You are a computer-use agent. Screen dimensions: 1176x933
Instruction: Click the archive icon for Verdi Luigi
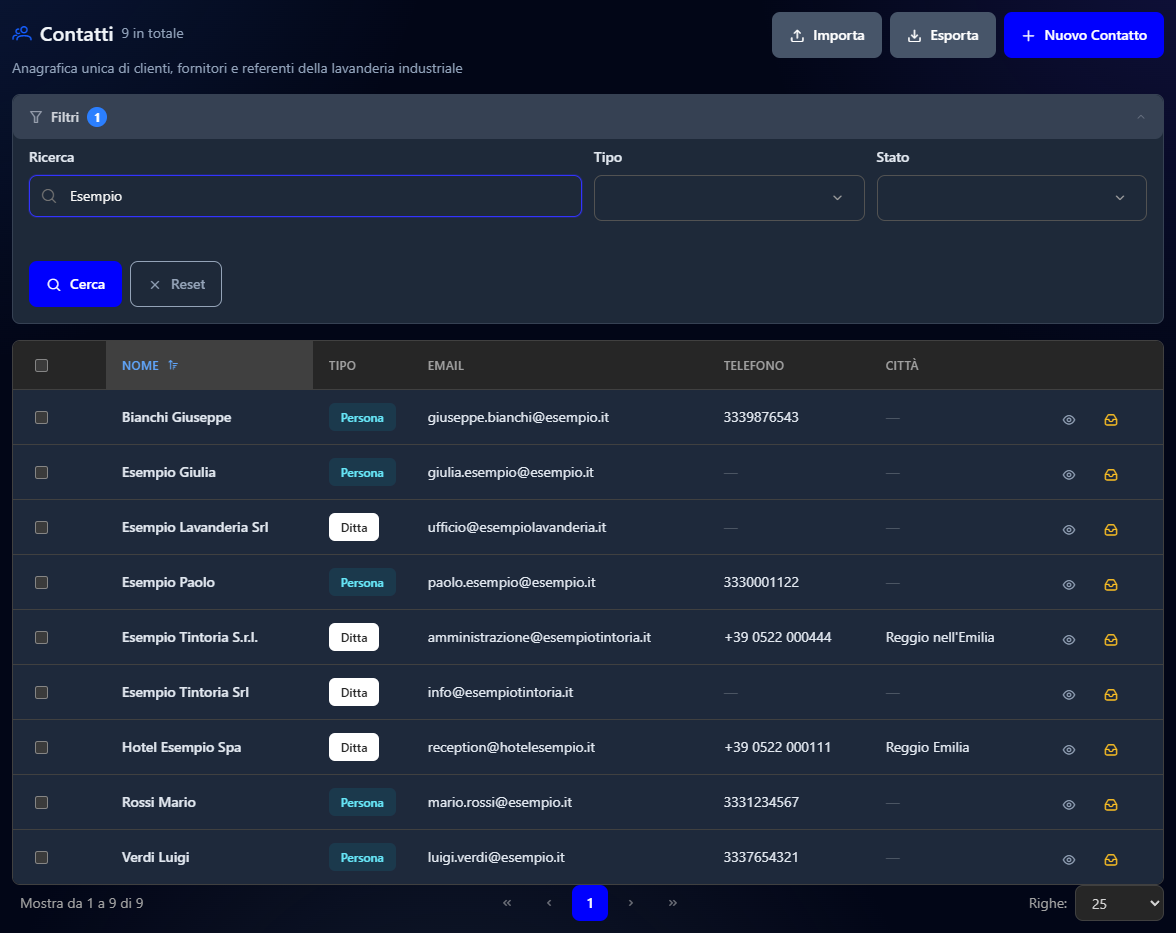click(x=1111, y=860)
